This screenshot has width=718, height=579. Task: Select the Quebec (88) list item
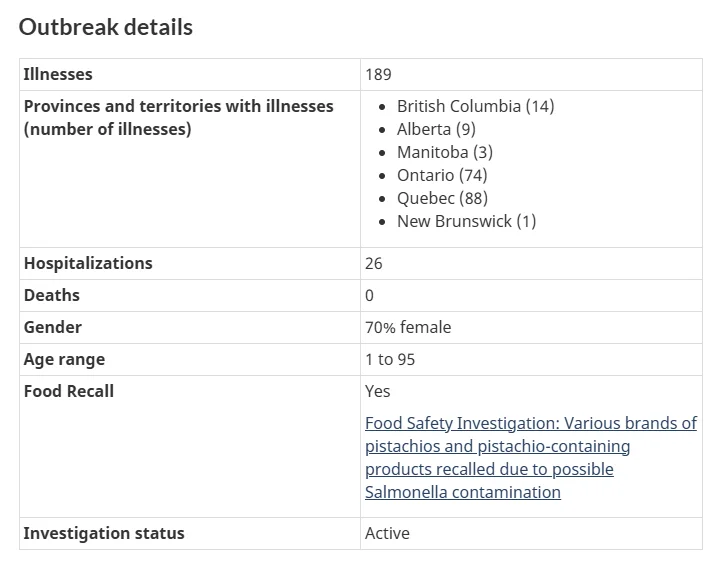[442, 198]
